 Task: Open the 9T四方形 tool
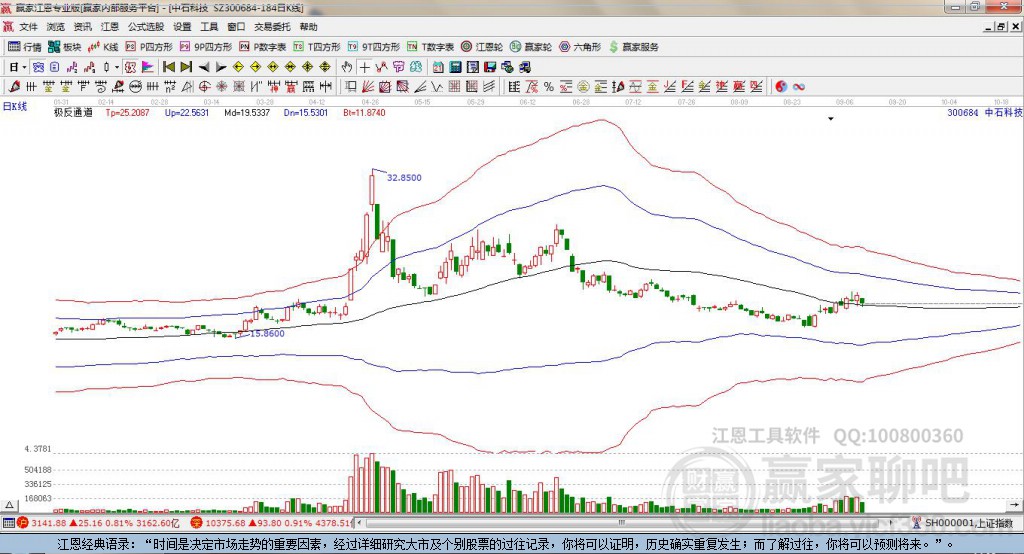pyautogui.click(x=374, y=47)
